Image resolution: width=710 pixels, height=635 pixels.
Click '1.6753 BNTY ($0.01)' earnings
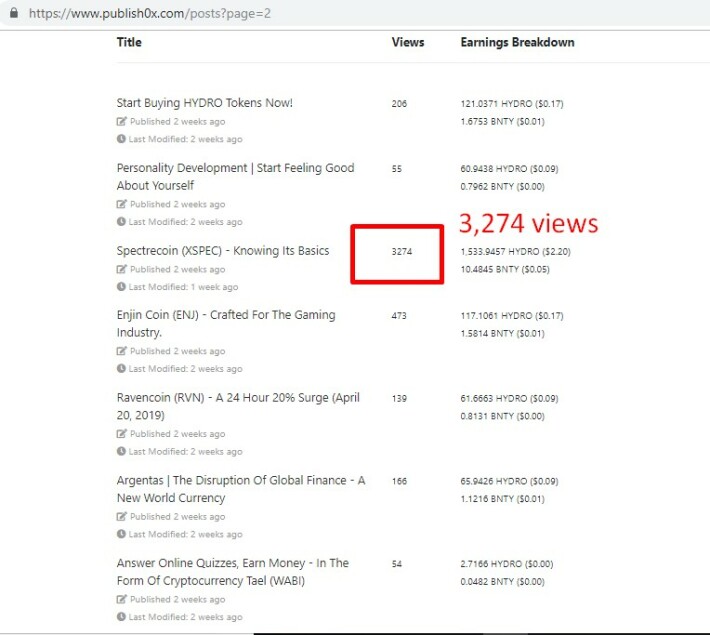(503, 121)
